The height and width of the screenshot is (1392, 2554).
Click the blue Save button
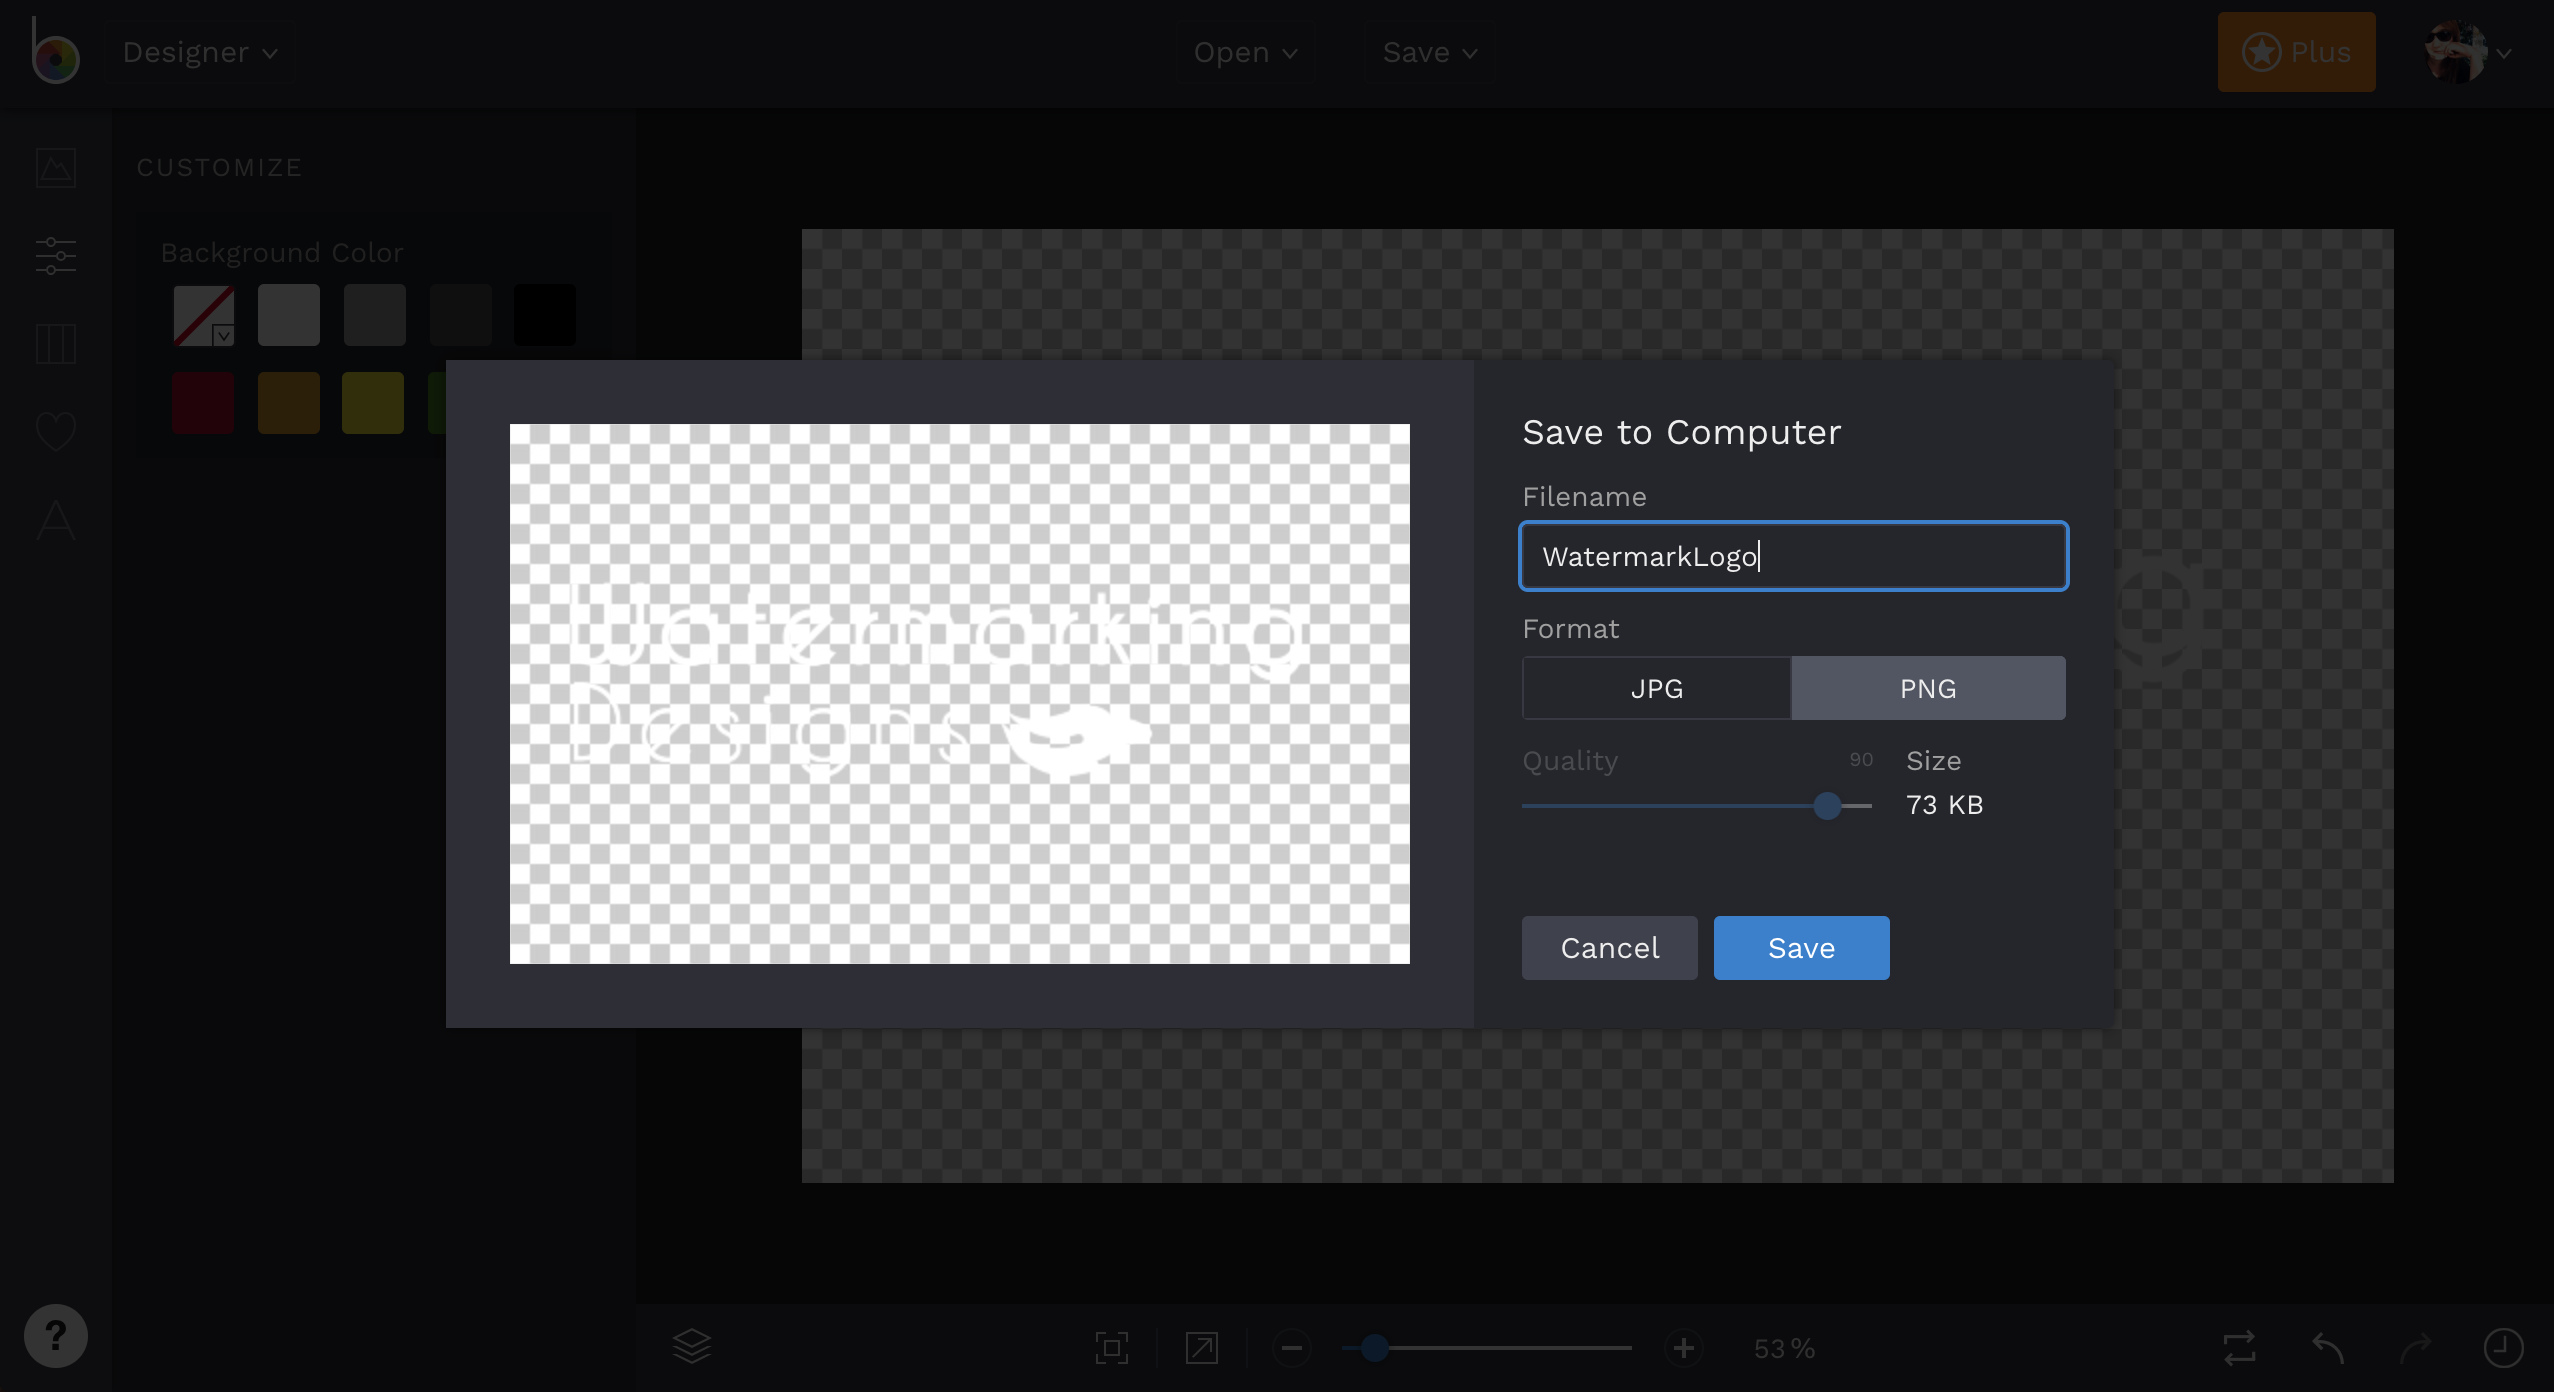click(1802, 948)
